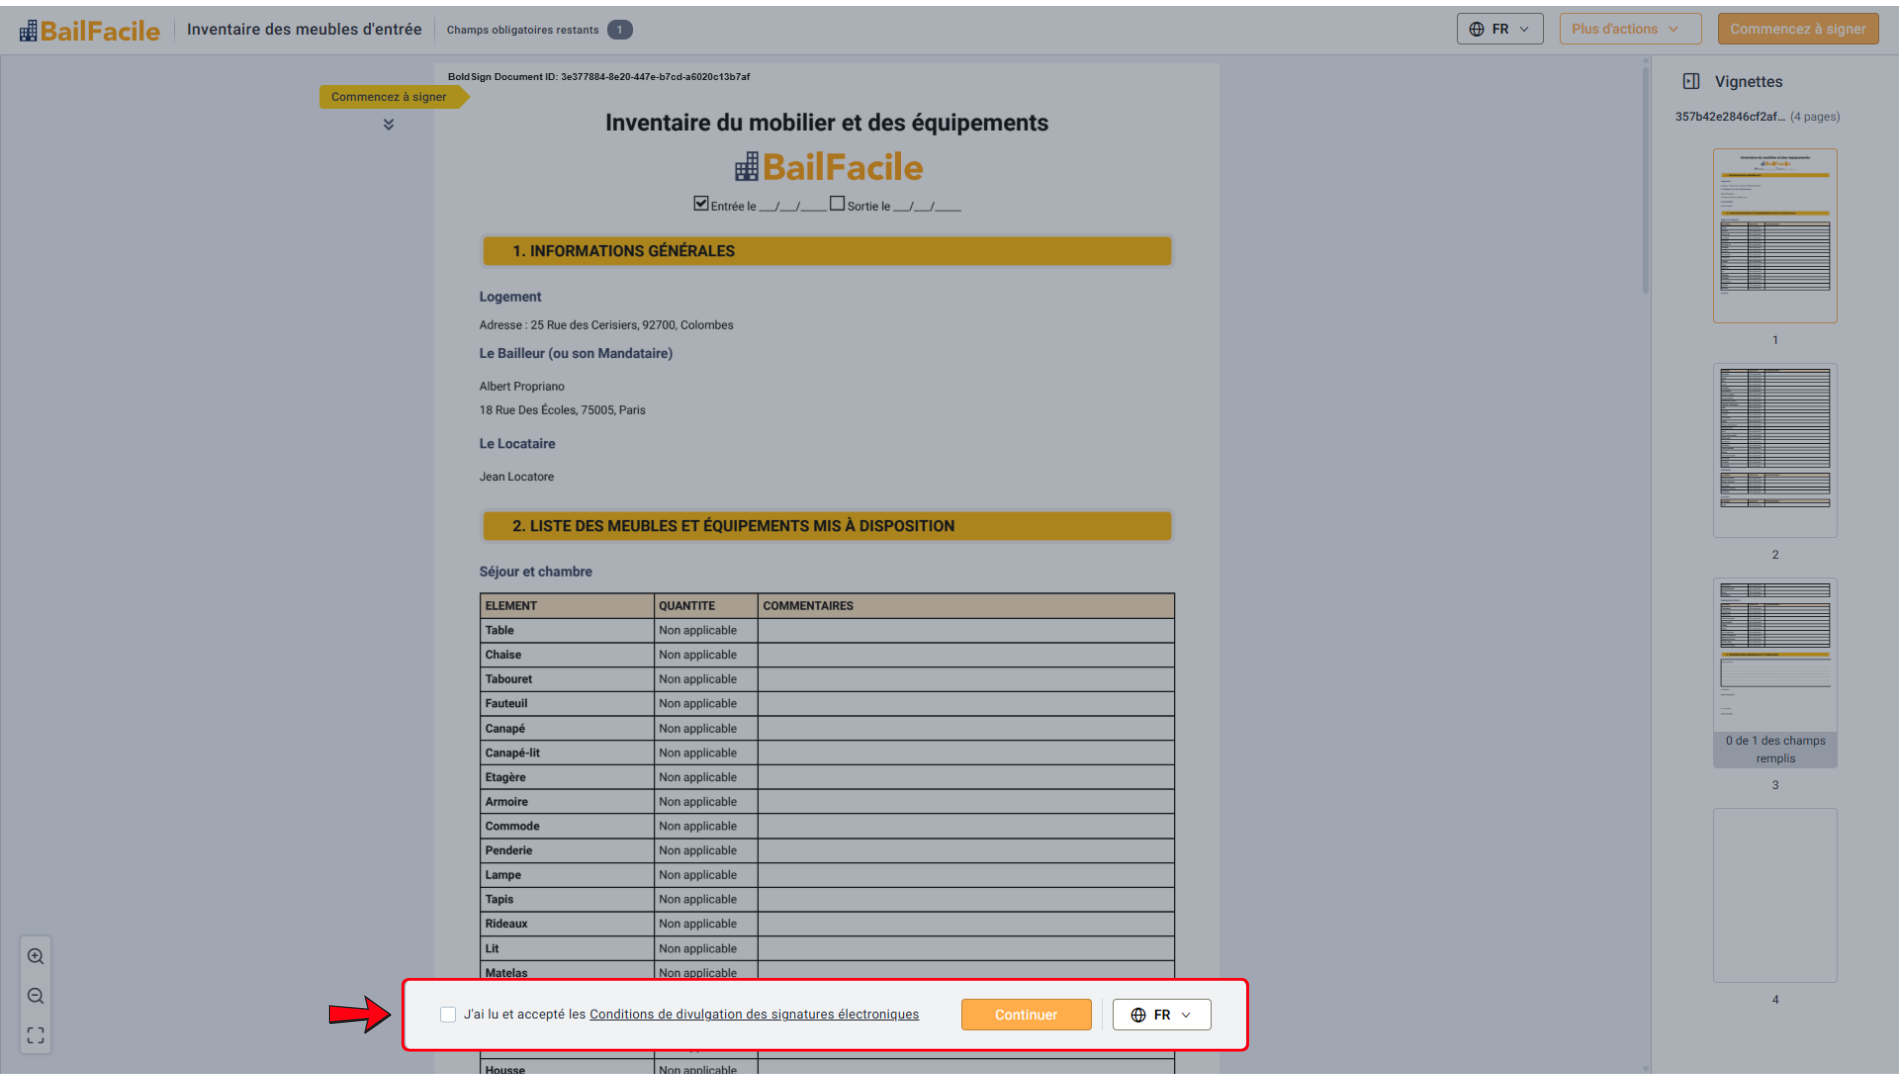
Task: Click the document vertical scrollbar
Action: pos(1645,180)
